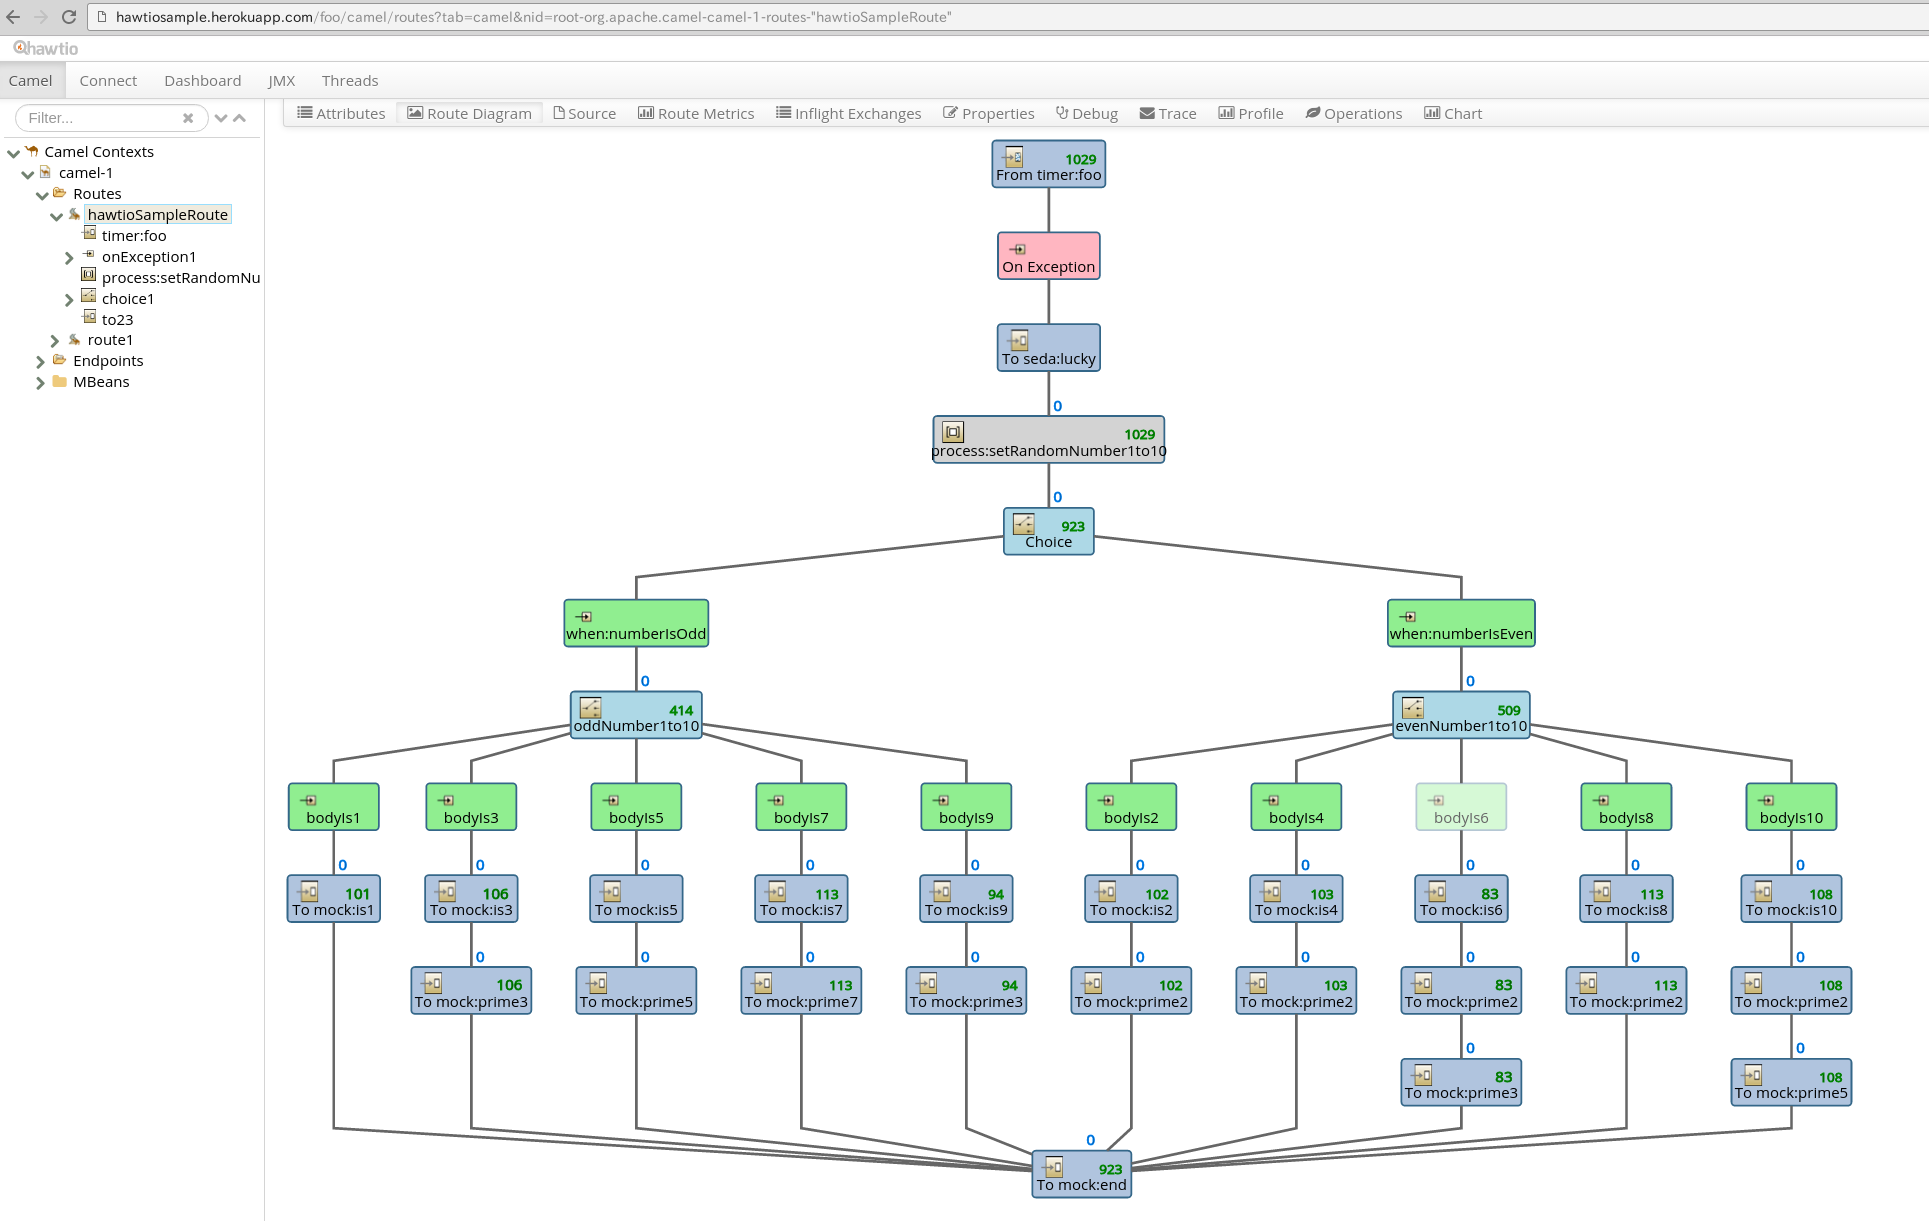This screenshot has width=1929, height=1221.
Task: Clear the filter text box
Action: pyautogui.click(x=188, y=117)
